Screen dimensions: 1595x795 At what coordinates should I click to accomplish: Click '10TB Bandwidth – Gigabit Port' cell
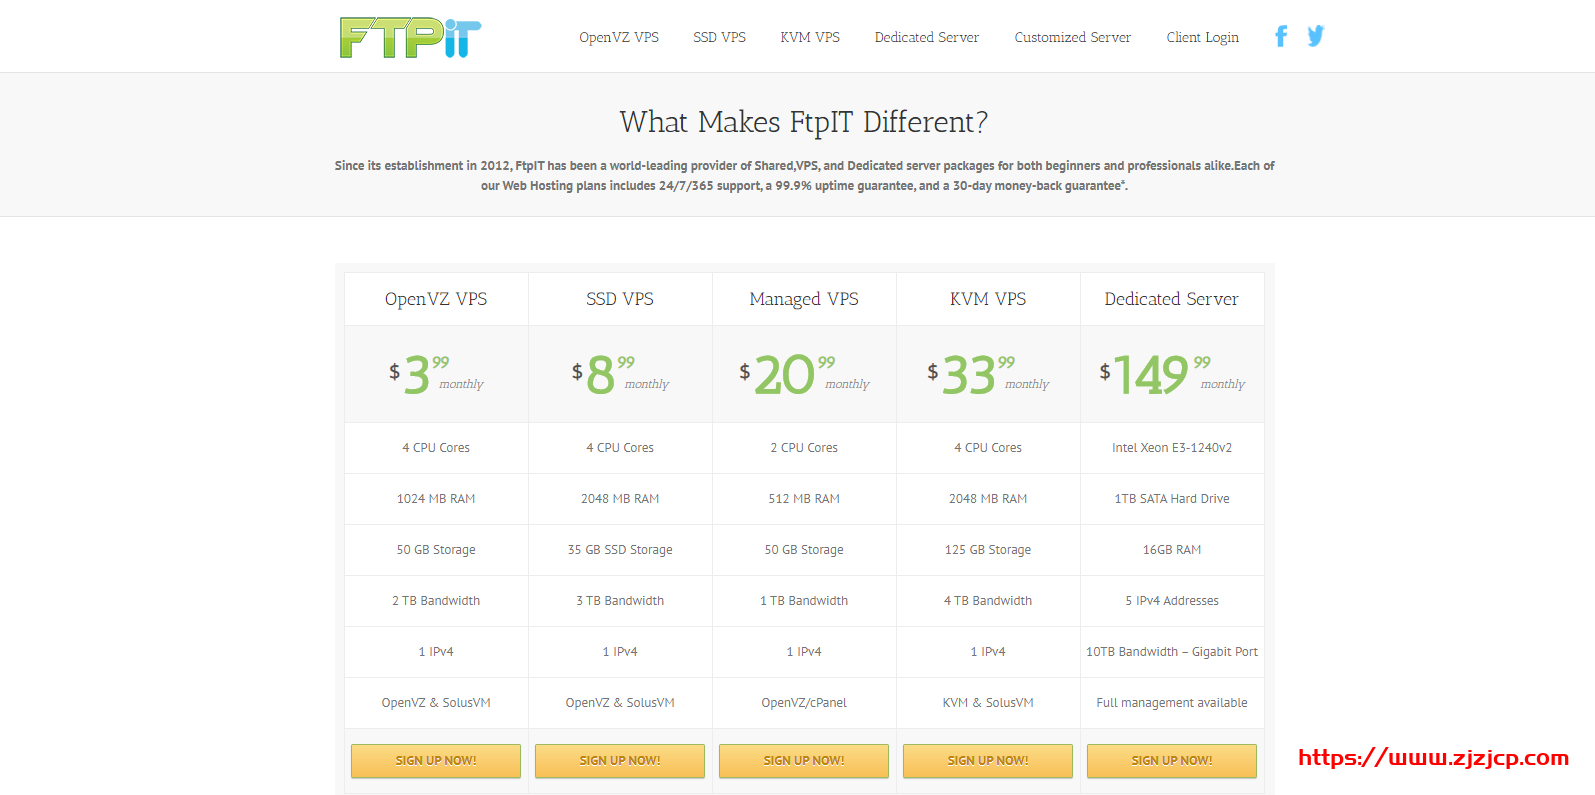1172,652
